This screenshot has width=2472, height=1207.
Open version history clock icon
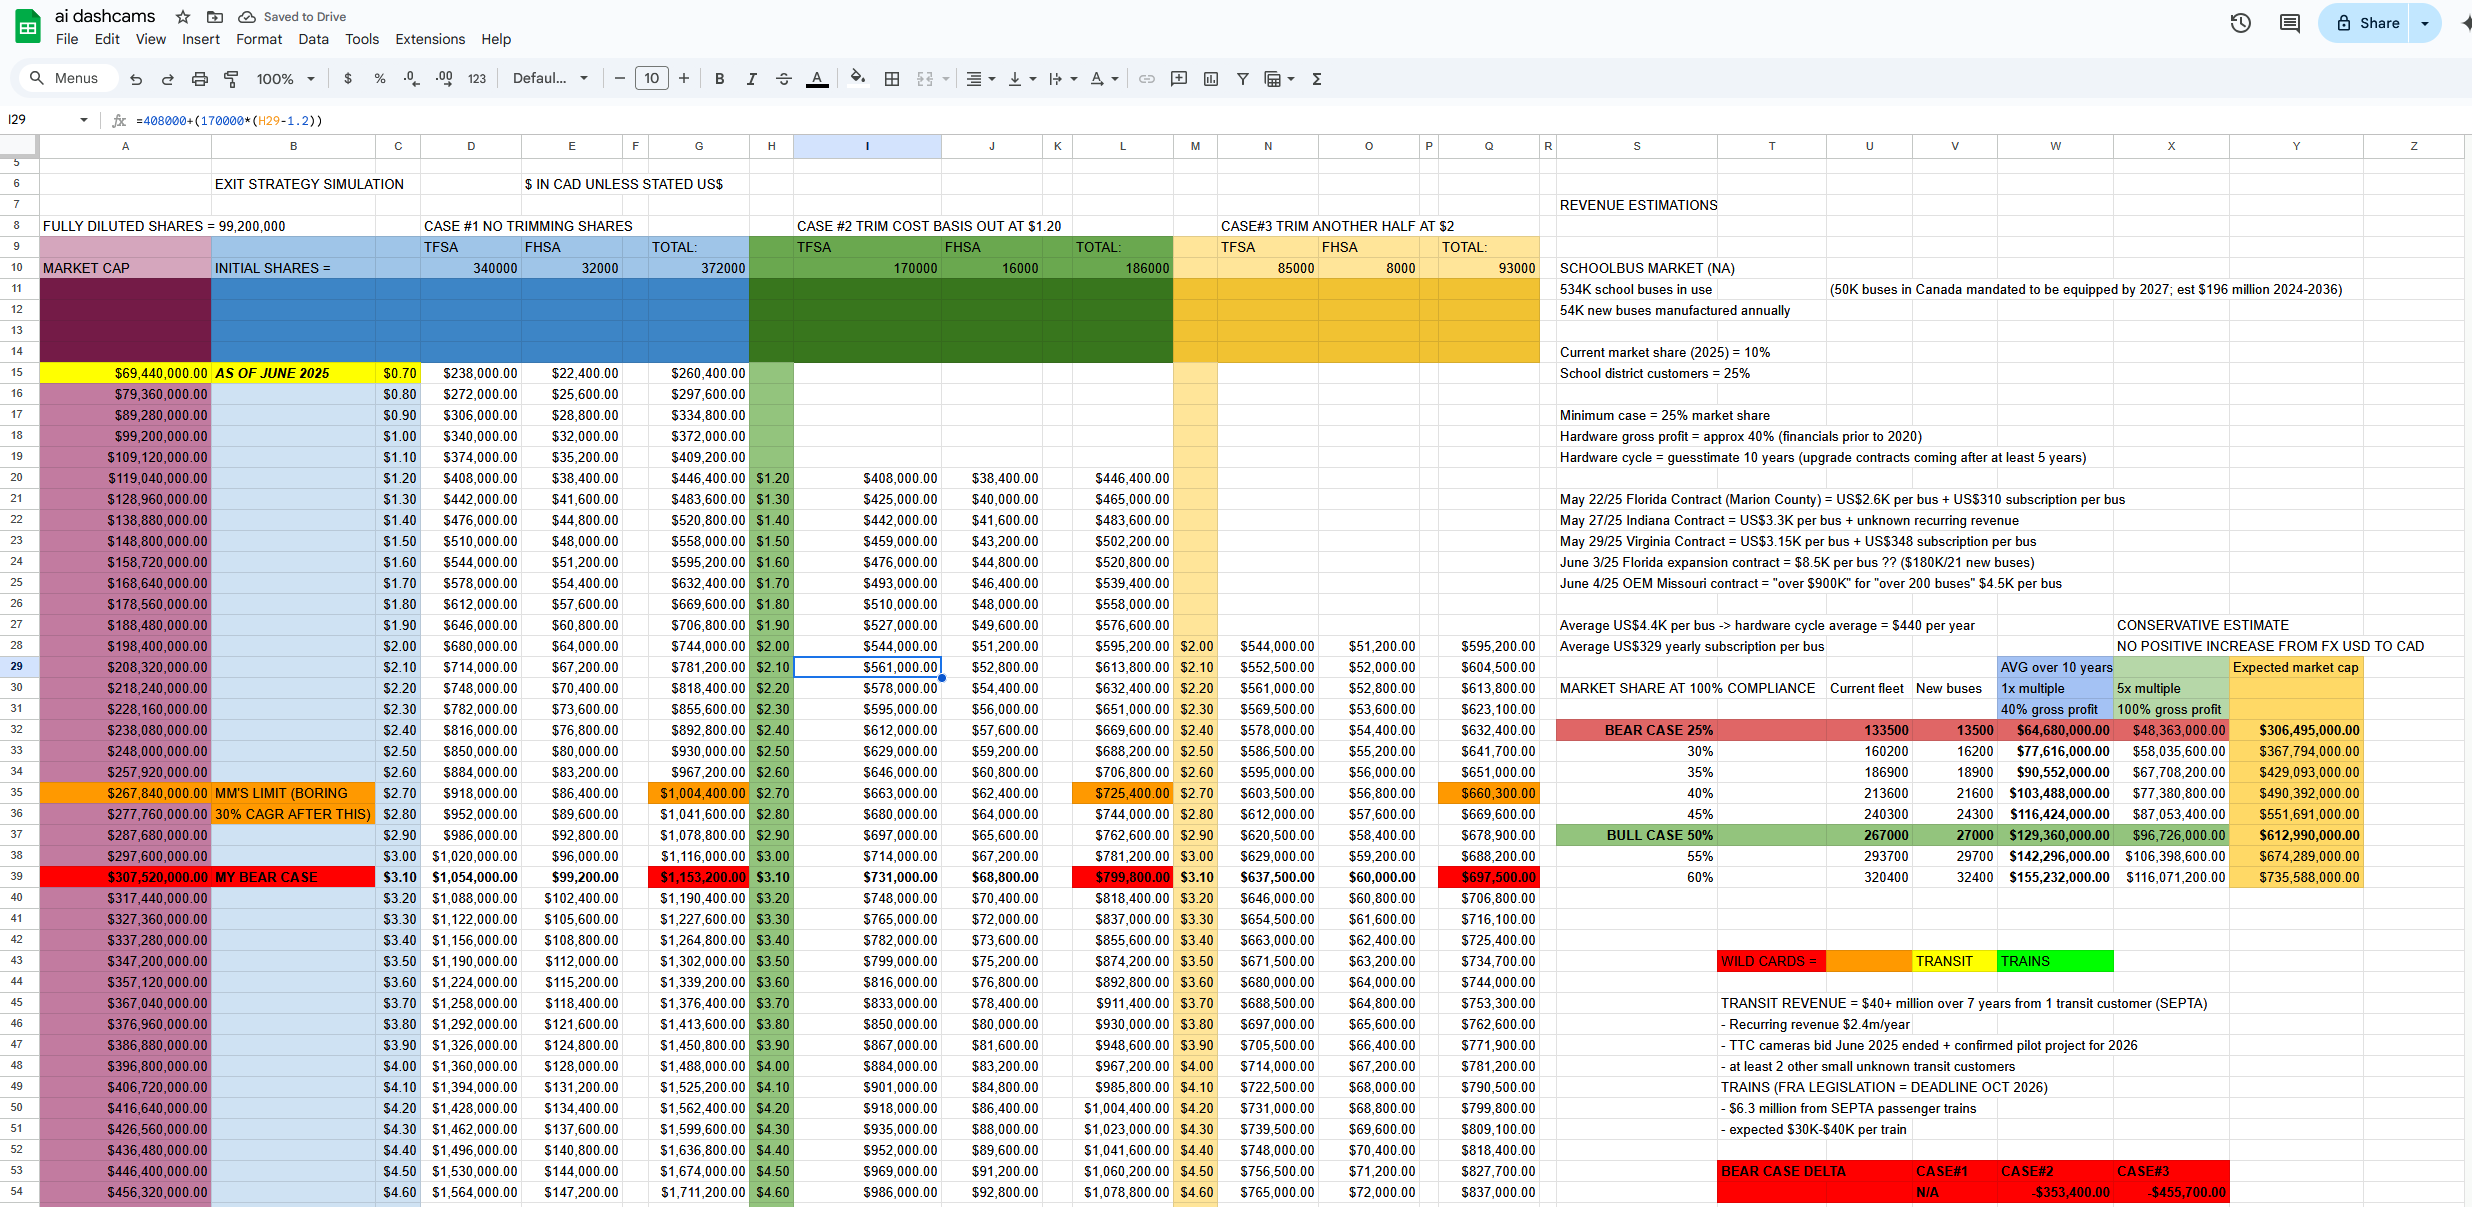2240,23
